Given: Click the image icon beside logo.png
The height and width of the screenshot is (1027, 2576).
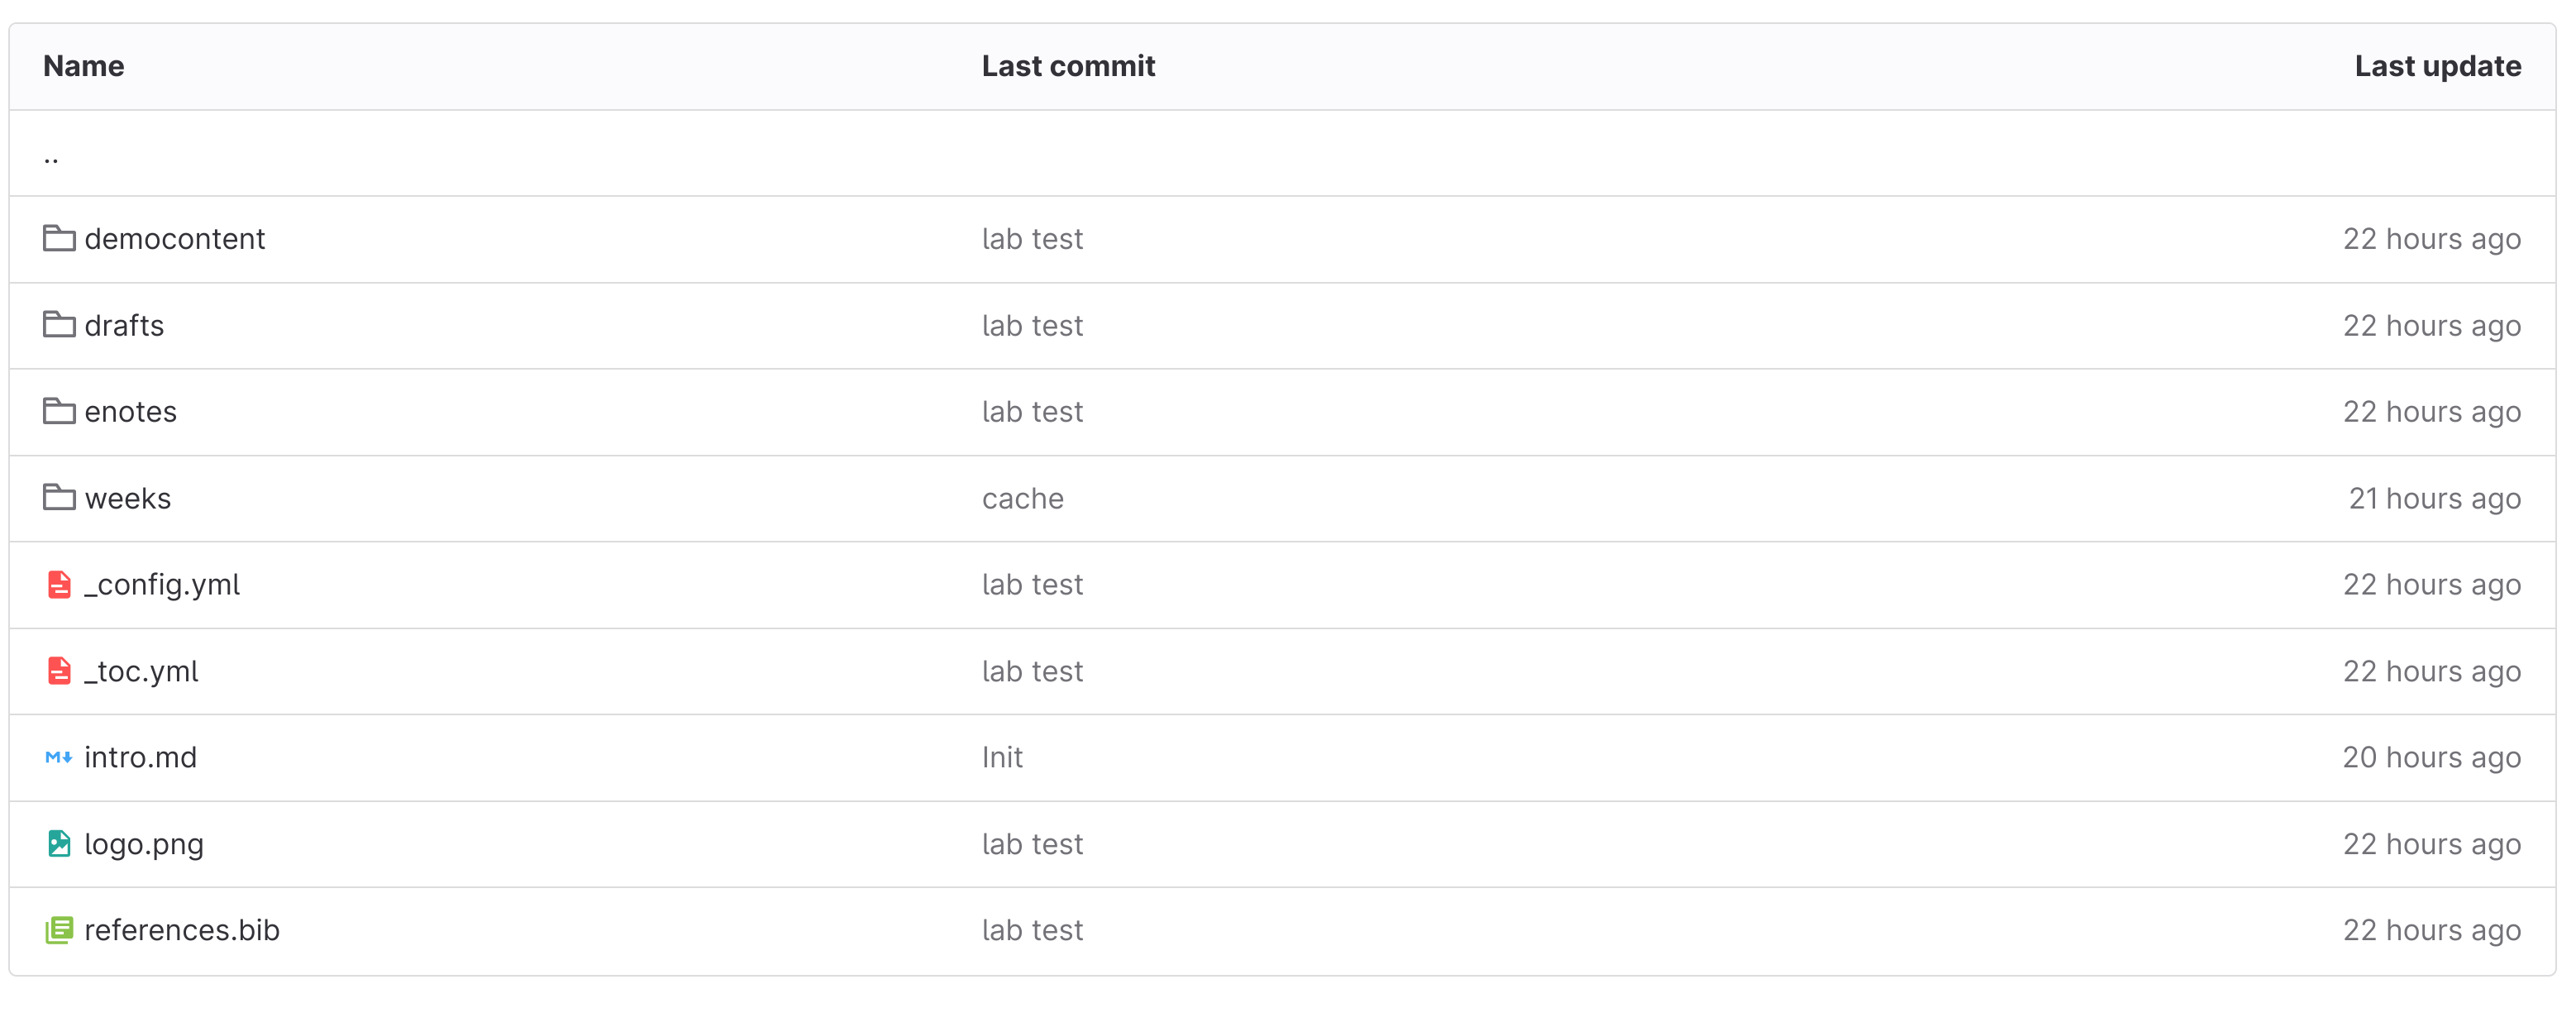Looking at the screenshot, I should tap(59, 843).
